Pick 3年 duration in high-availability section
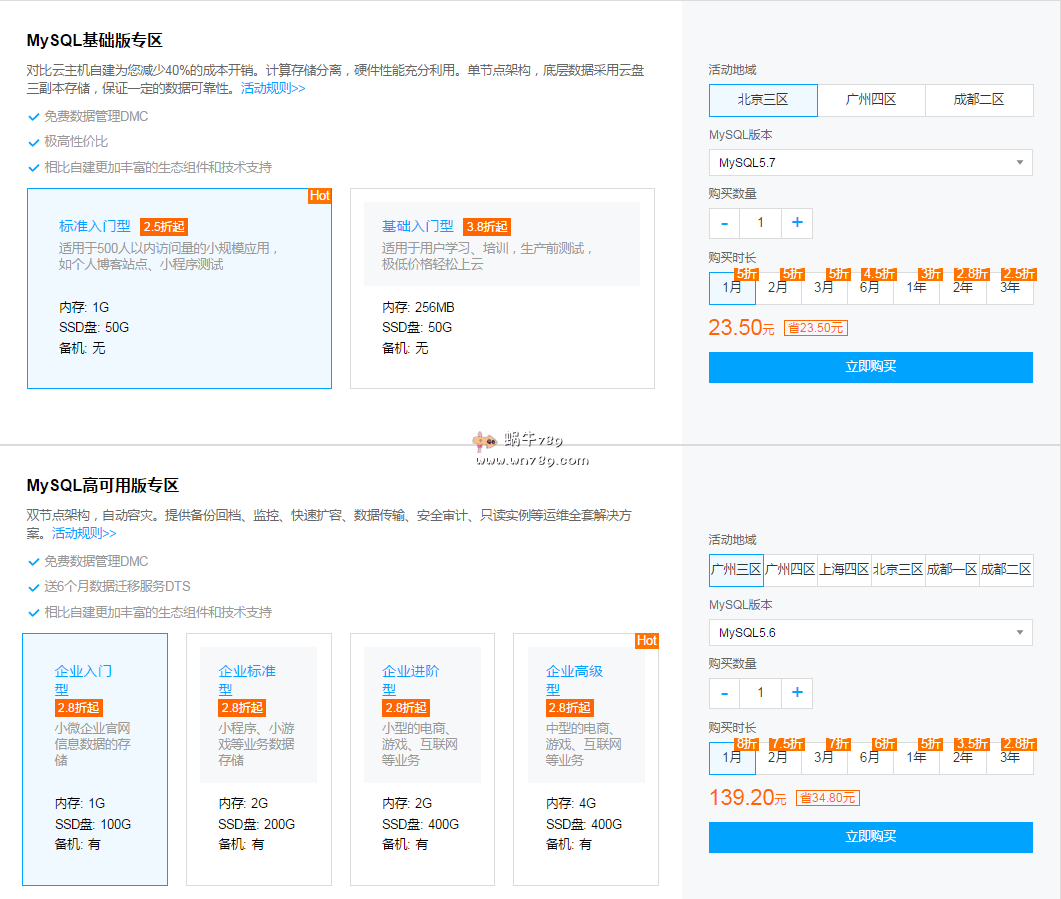Viewport: 1061px width, 899px height. [x=1010, y=758]
